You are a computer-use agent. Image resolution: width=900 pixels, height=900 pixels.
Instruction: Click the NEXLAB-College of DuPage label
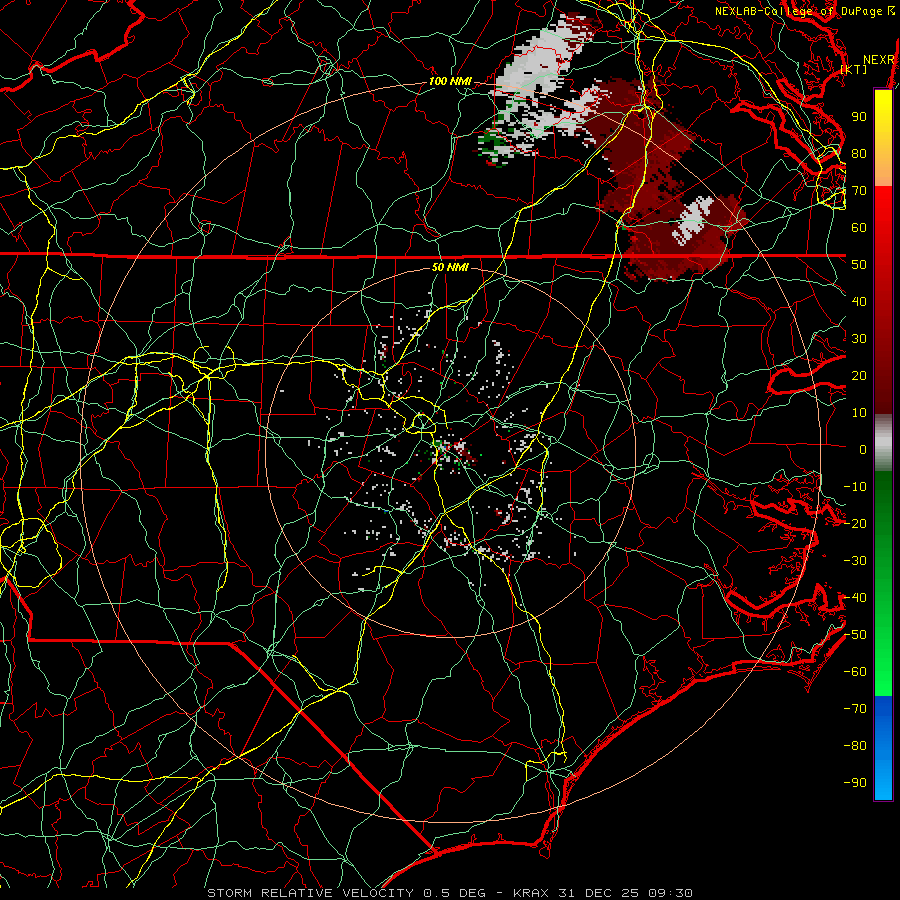798,11
